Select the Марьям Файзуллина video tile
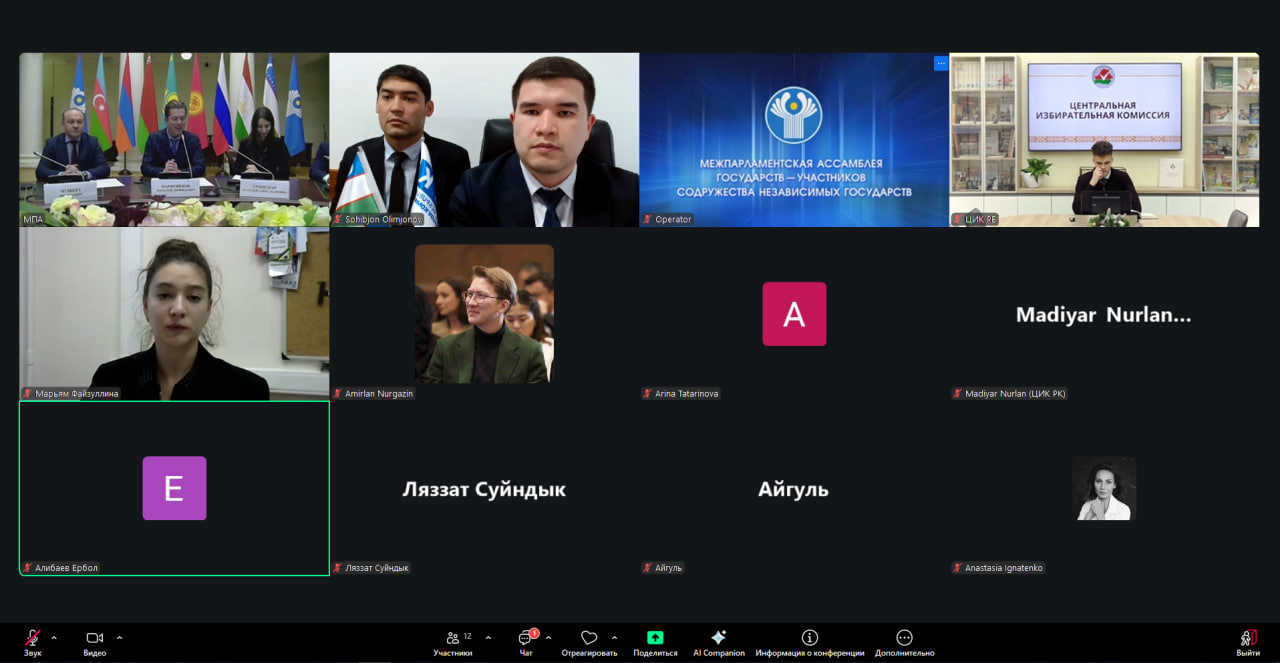This screenshot has width=1280, height=663. 174,313
